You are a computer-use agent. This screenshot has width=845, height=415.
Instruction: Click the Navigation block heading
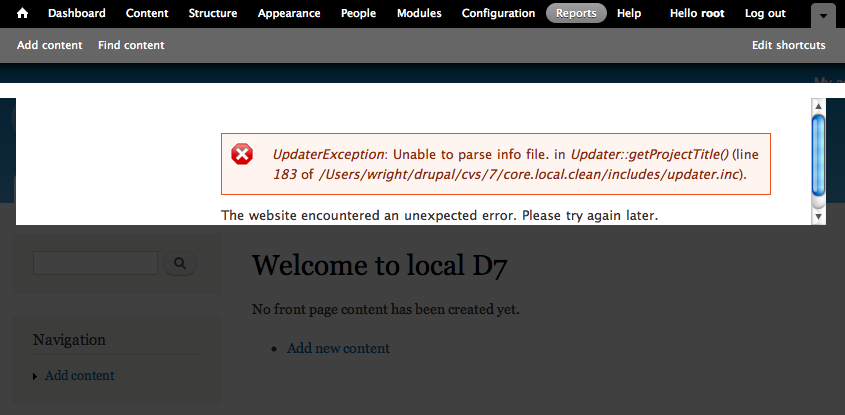70,340
